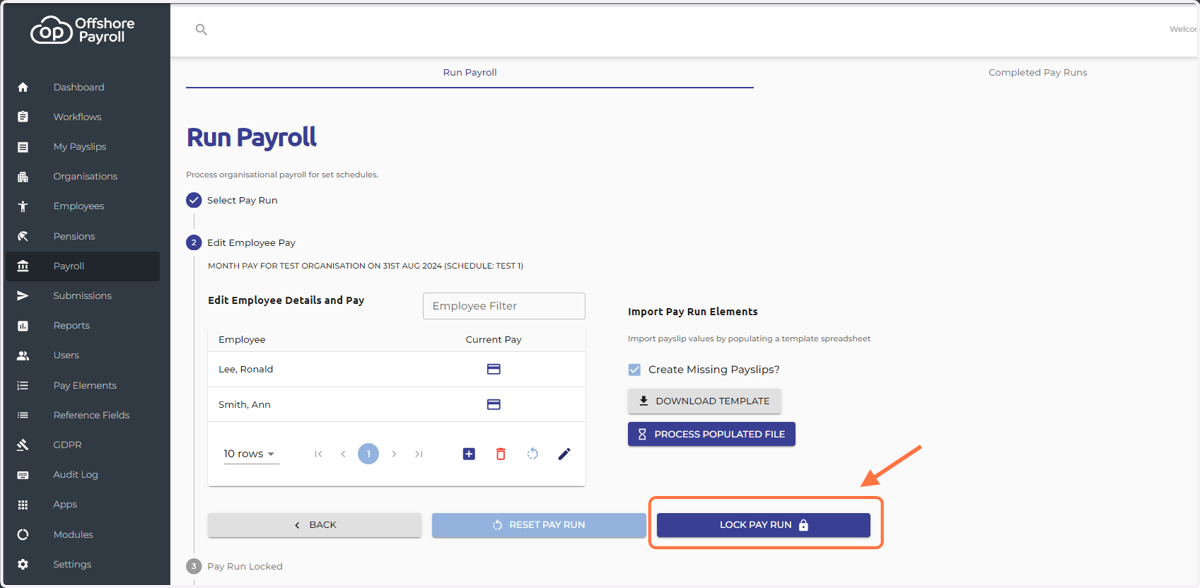The height and width of the screenshot is (588, 1200).
Task: Click the Reports chart icon
Action: pos(23,326)
